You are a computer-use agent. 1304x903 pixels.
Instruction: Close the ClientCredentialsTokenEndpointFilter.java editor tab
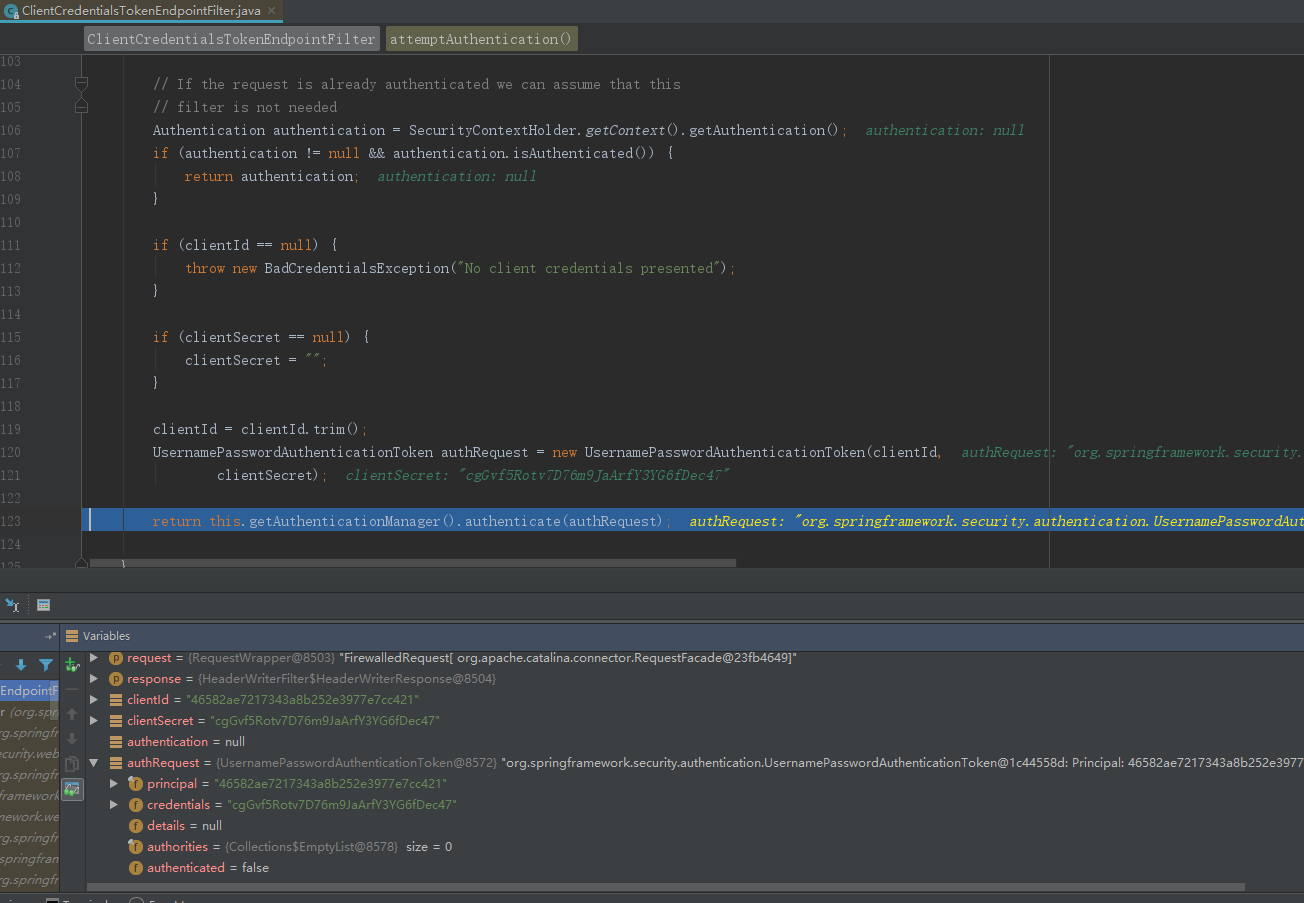click(x=272, y=11)
